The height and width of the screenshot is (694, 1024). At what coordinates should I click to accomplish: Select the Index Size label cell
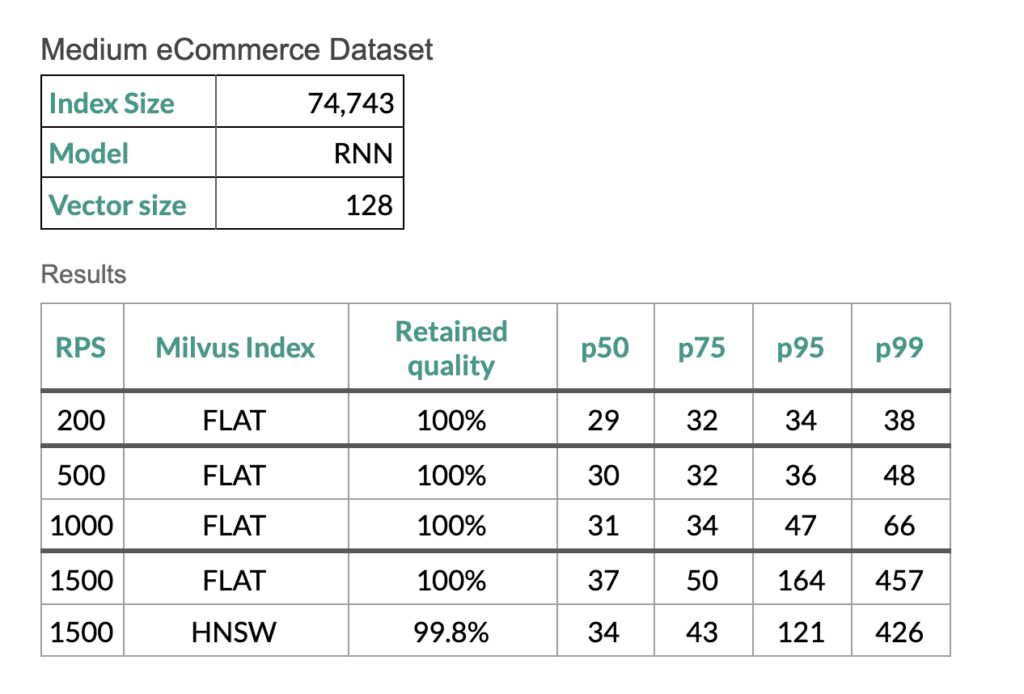111,104
